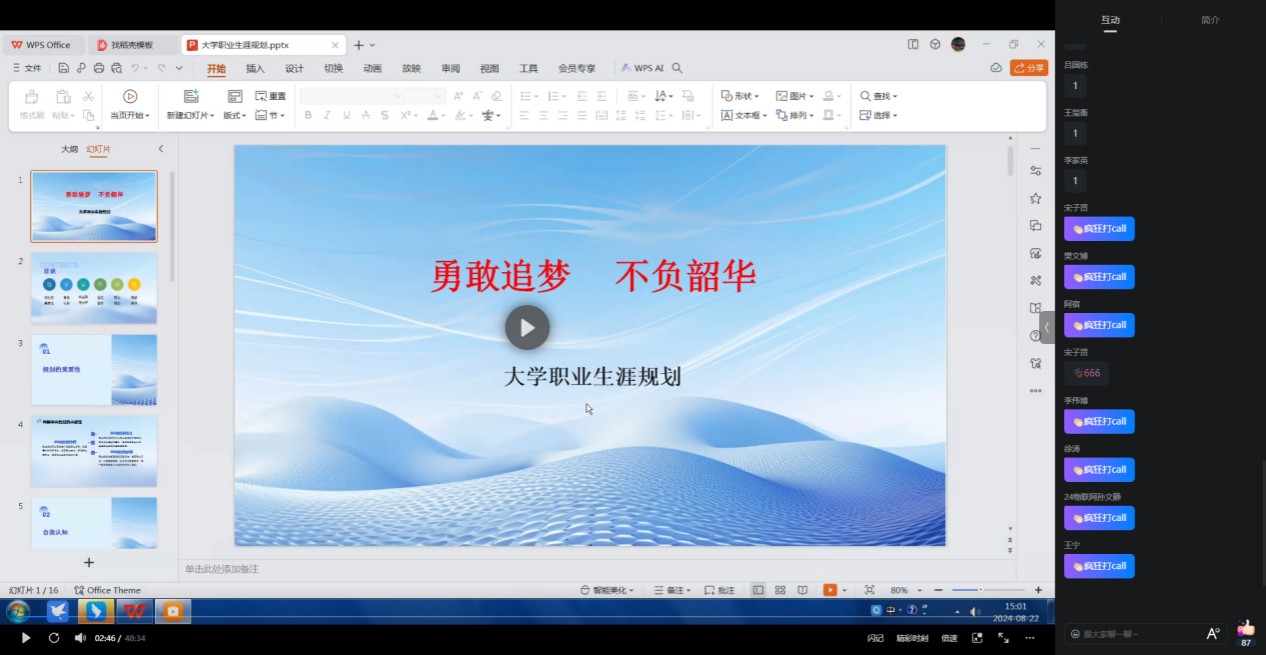Click the orange 分享 share button
The width and height of the screenshot is (1266, 655).
pyautogui.click(x=1029, y=68)
